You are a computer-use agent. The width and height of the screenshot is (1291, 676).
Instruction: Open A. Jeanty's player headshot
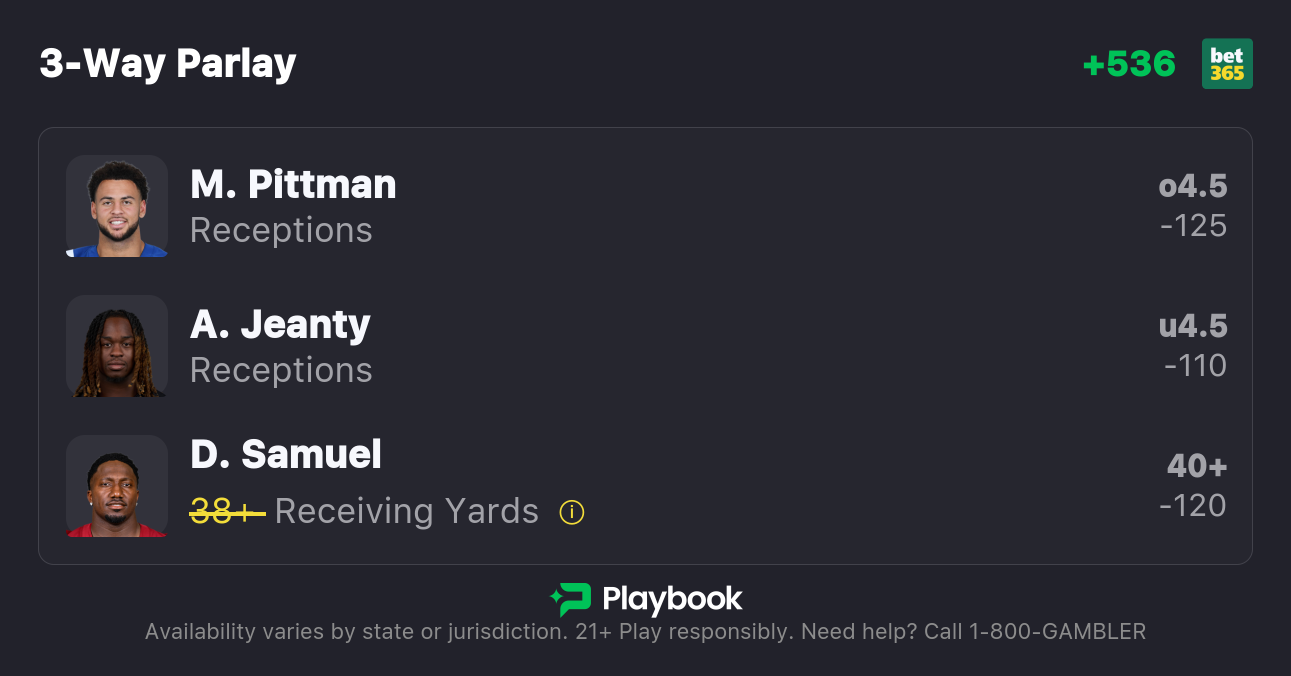(x=117, y=346)
